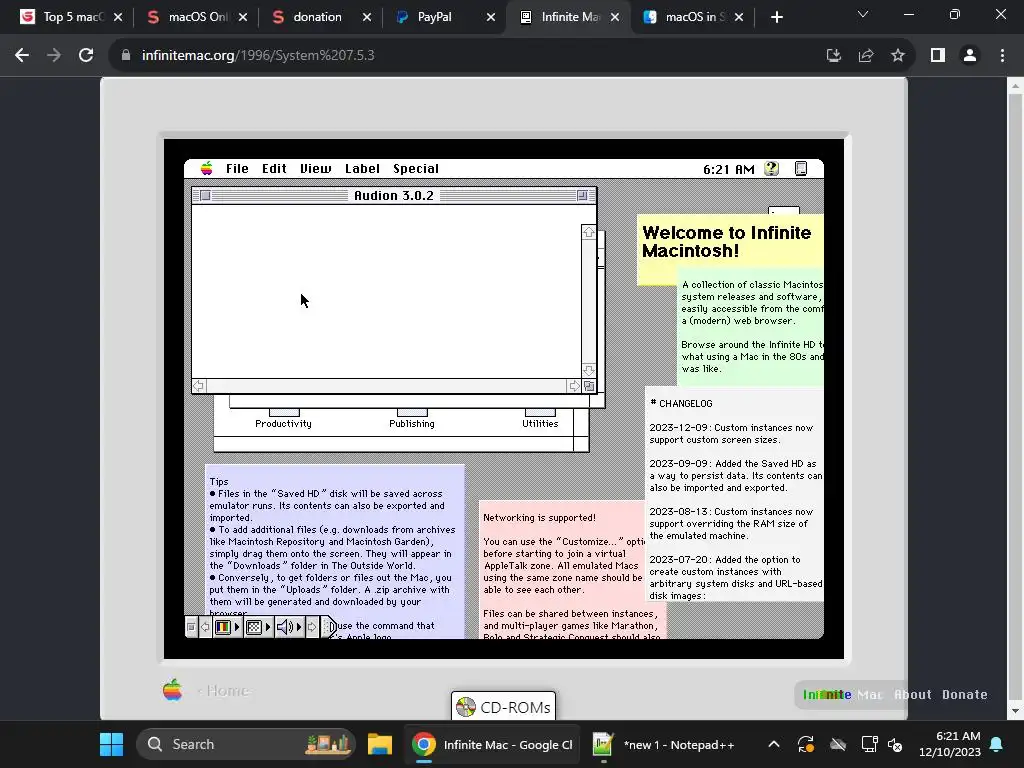Click the Control Strip close box
This screenshot has height=768, width=1024.
(x=191, y=627)
